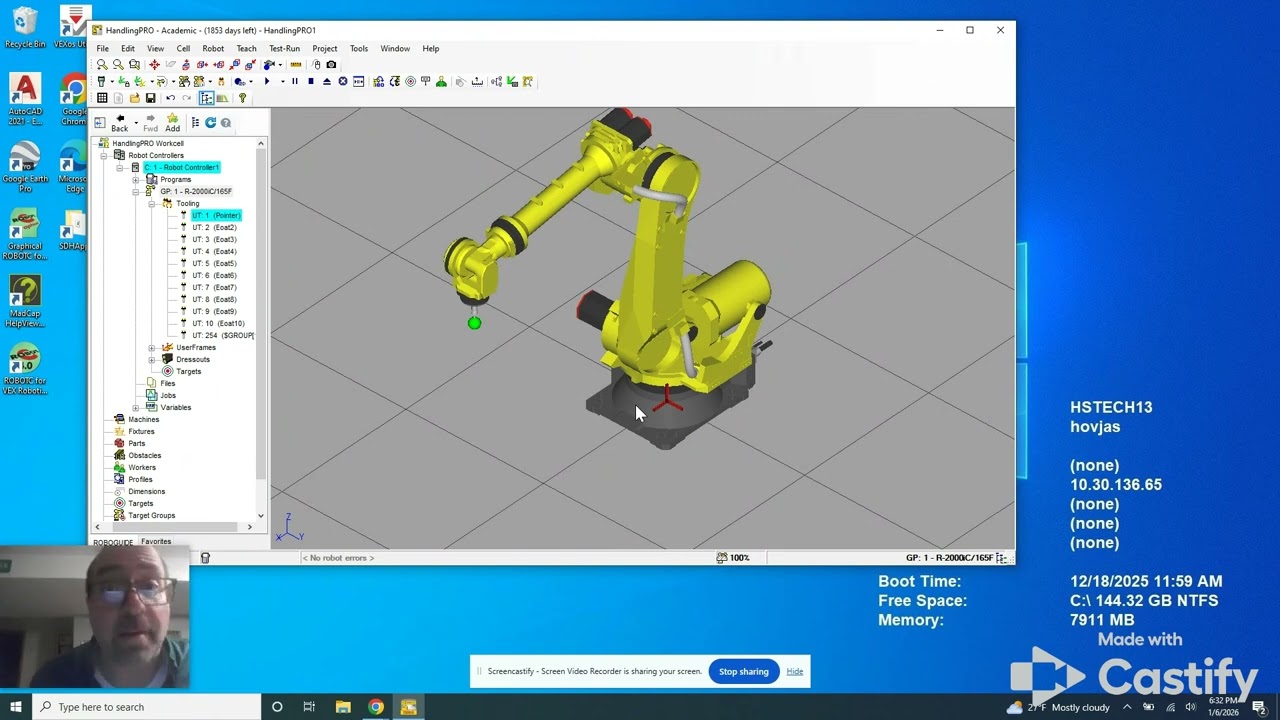Screen dimensions: 1280x720
Task: Click the Windows Start button
Action: [x=15, y=707]
